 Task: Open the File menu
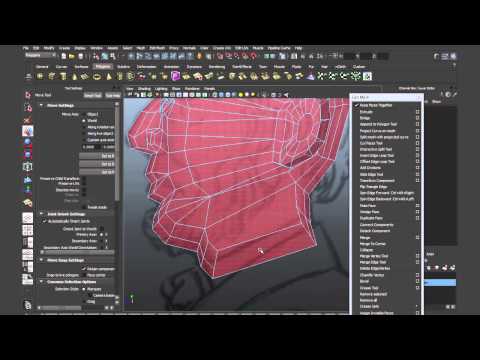click(26, 48)
